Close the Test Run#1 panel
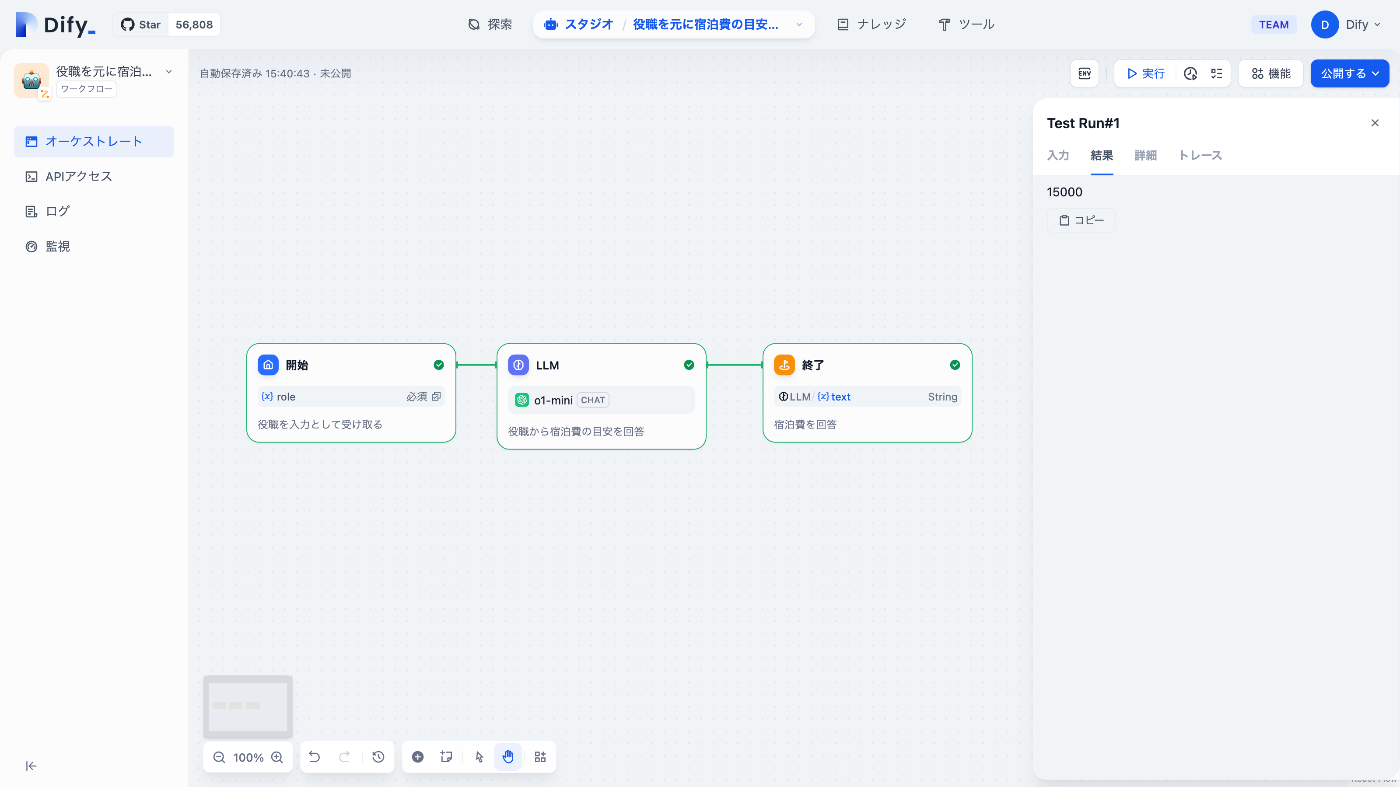This screenshot has height=787, width=1400. coord(1374,123)
